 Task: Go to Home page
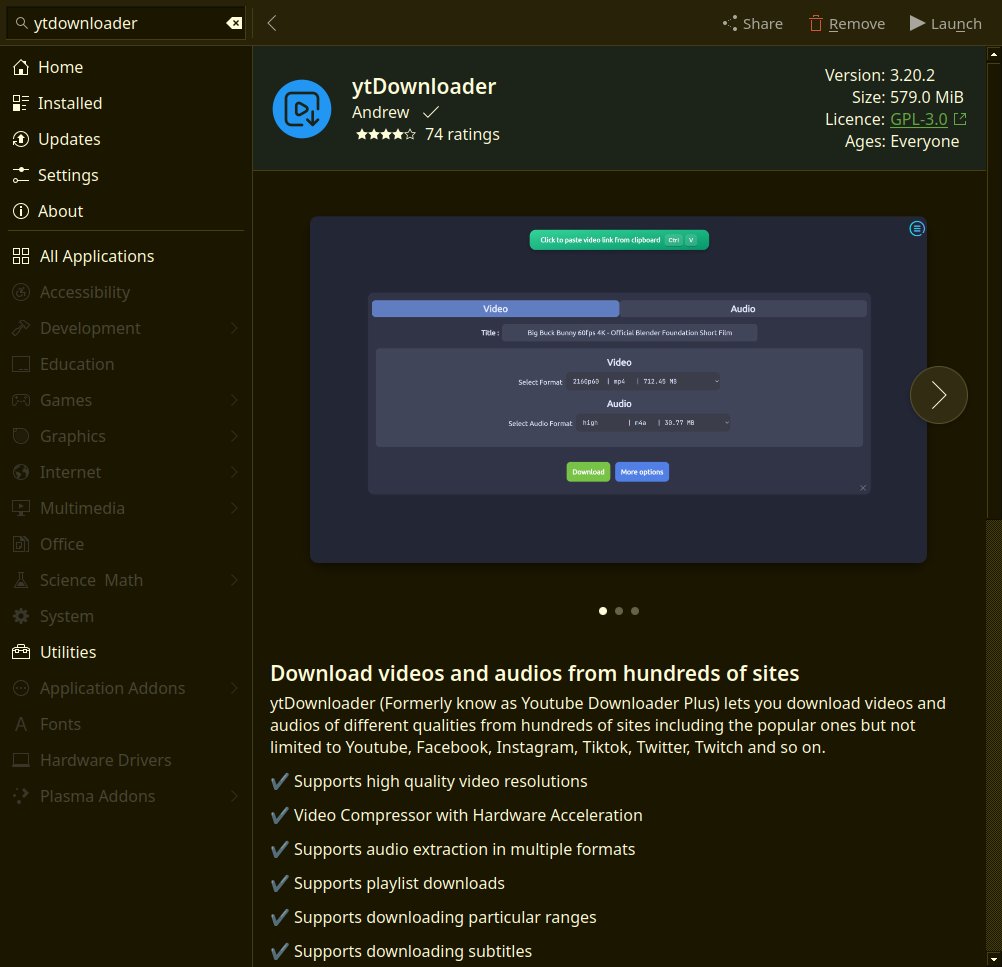point(126,67)
